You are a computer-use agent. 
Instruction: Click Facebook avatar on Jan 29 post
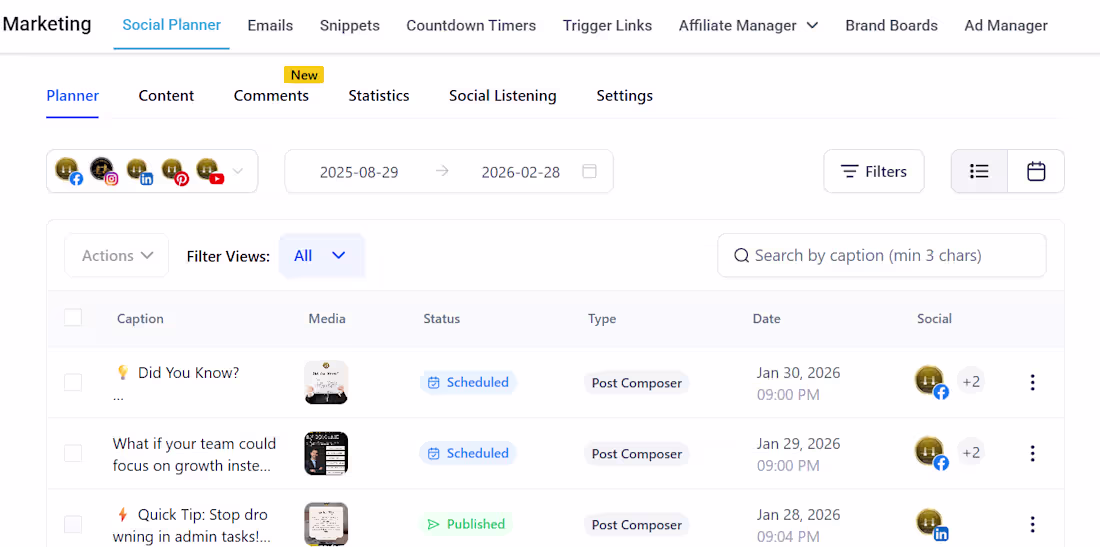[x=931, y=453]
